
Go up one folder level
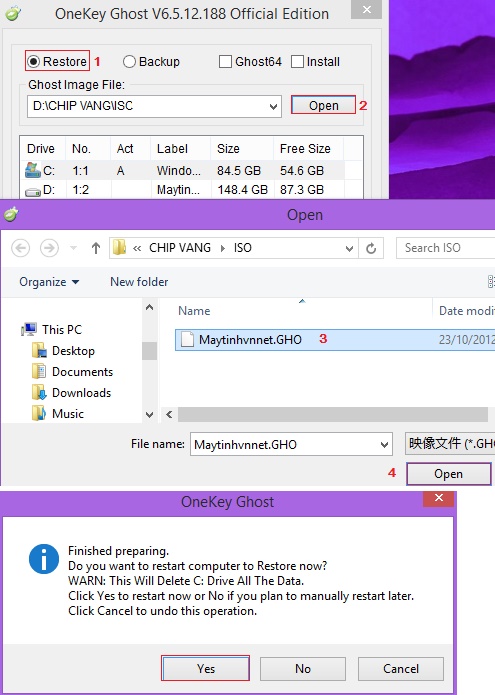96,248
